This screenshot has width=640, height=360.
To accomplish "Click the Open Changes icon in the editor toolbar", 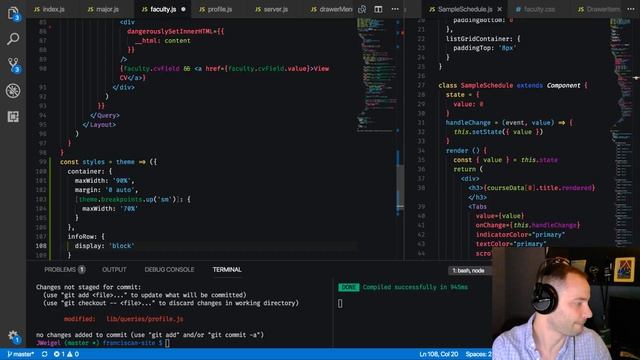I will pos(362,9).
